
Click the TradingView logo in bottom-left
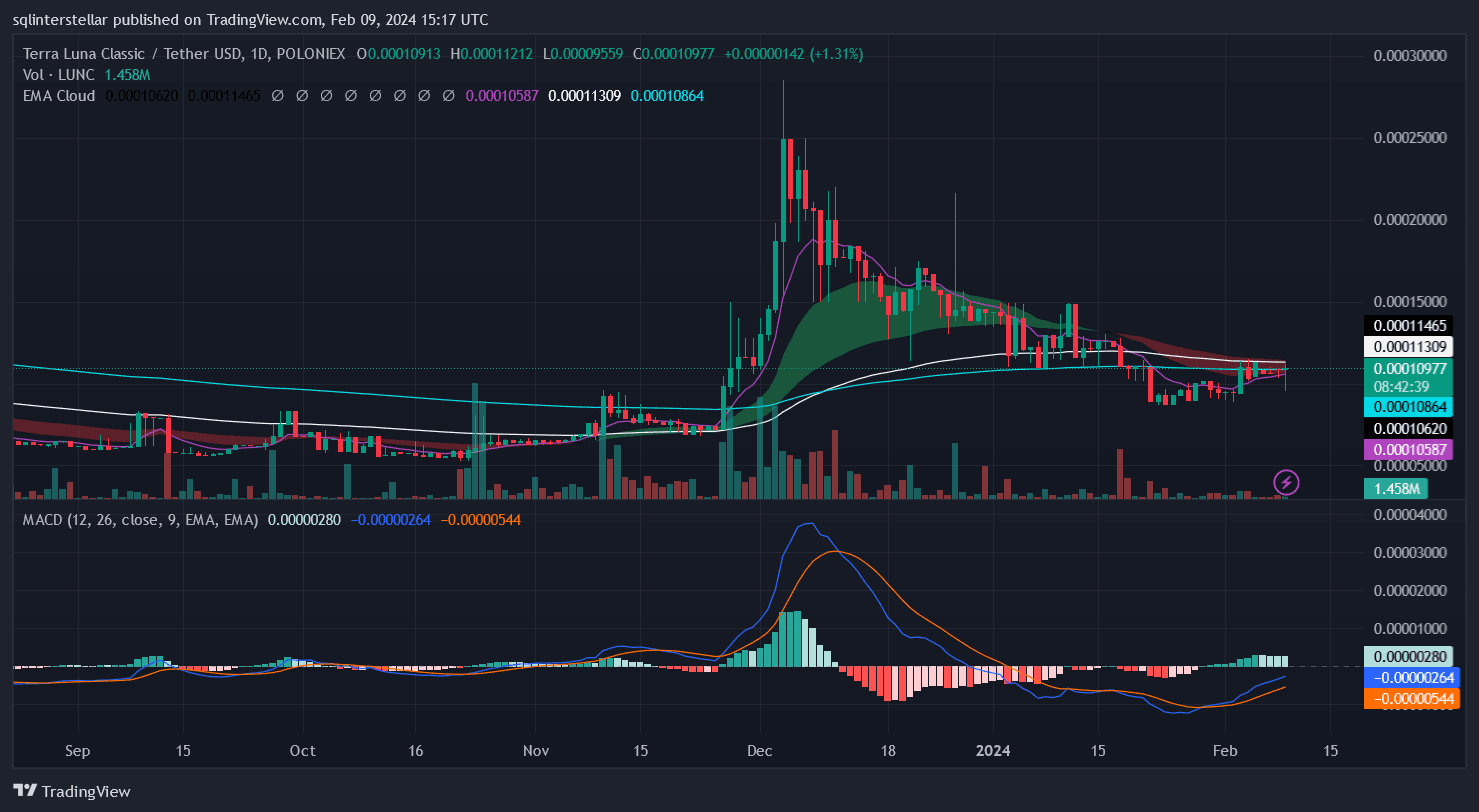(x=72, y=791)
